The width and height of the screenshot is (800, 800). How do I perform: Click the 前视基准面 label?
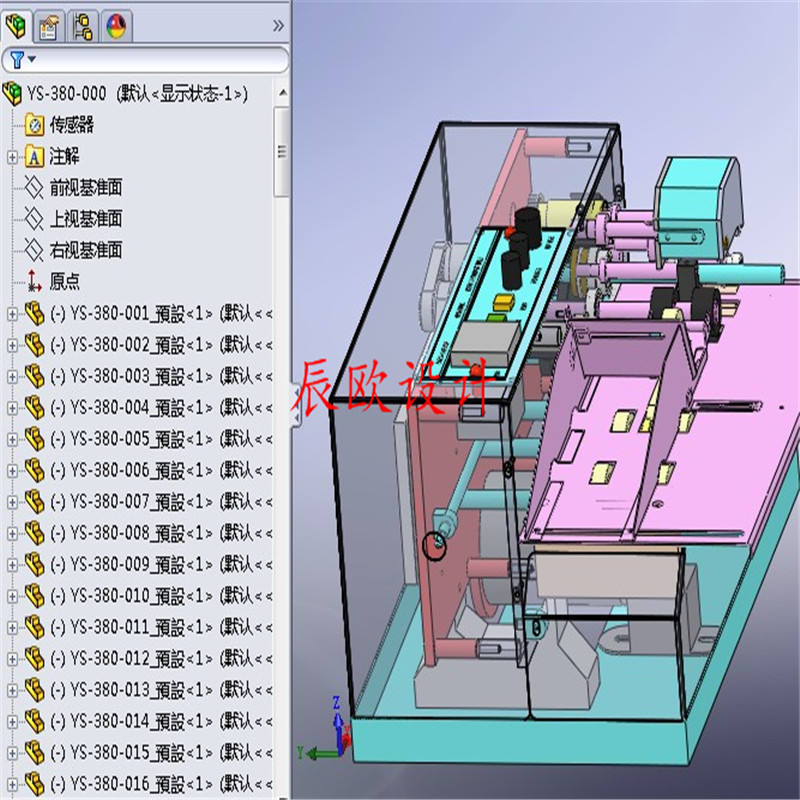(x=86, y=188)
